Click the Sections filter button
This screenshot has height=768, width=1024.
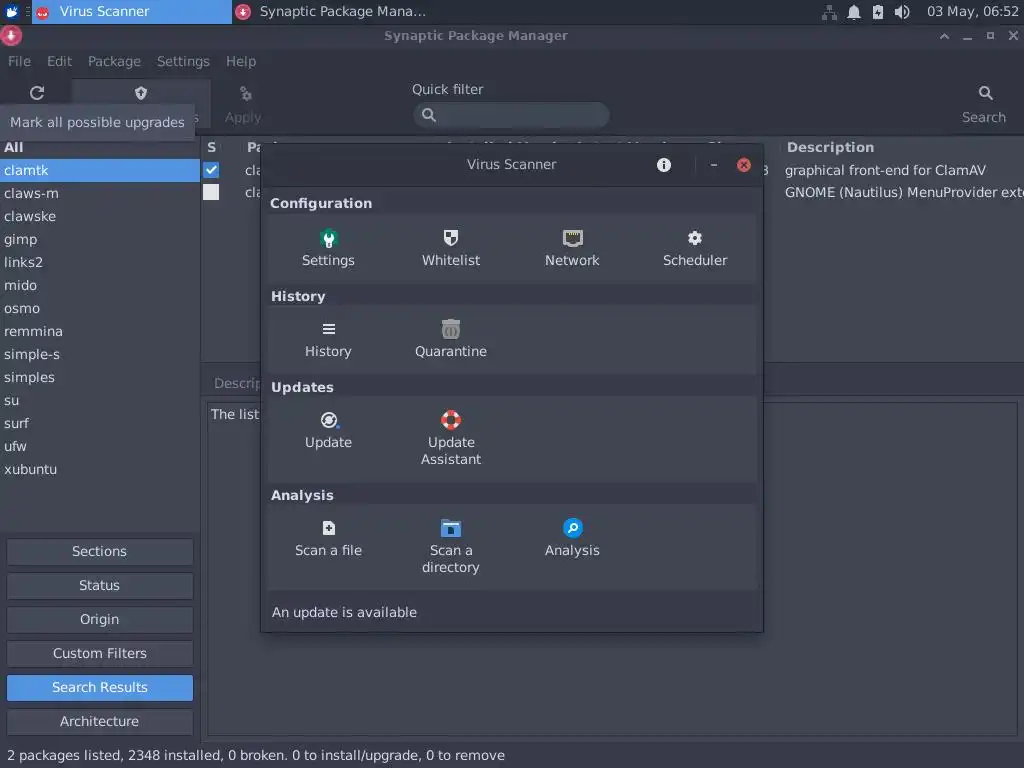coord(100,551)
